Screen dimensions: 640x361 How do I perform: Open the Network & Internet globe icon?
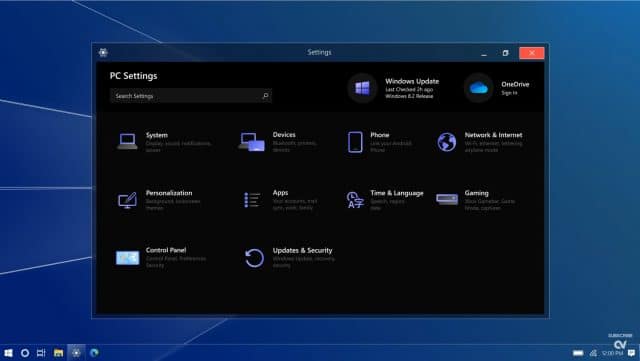click(x=447, y=142)
